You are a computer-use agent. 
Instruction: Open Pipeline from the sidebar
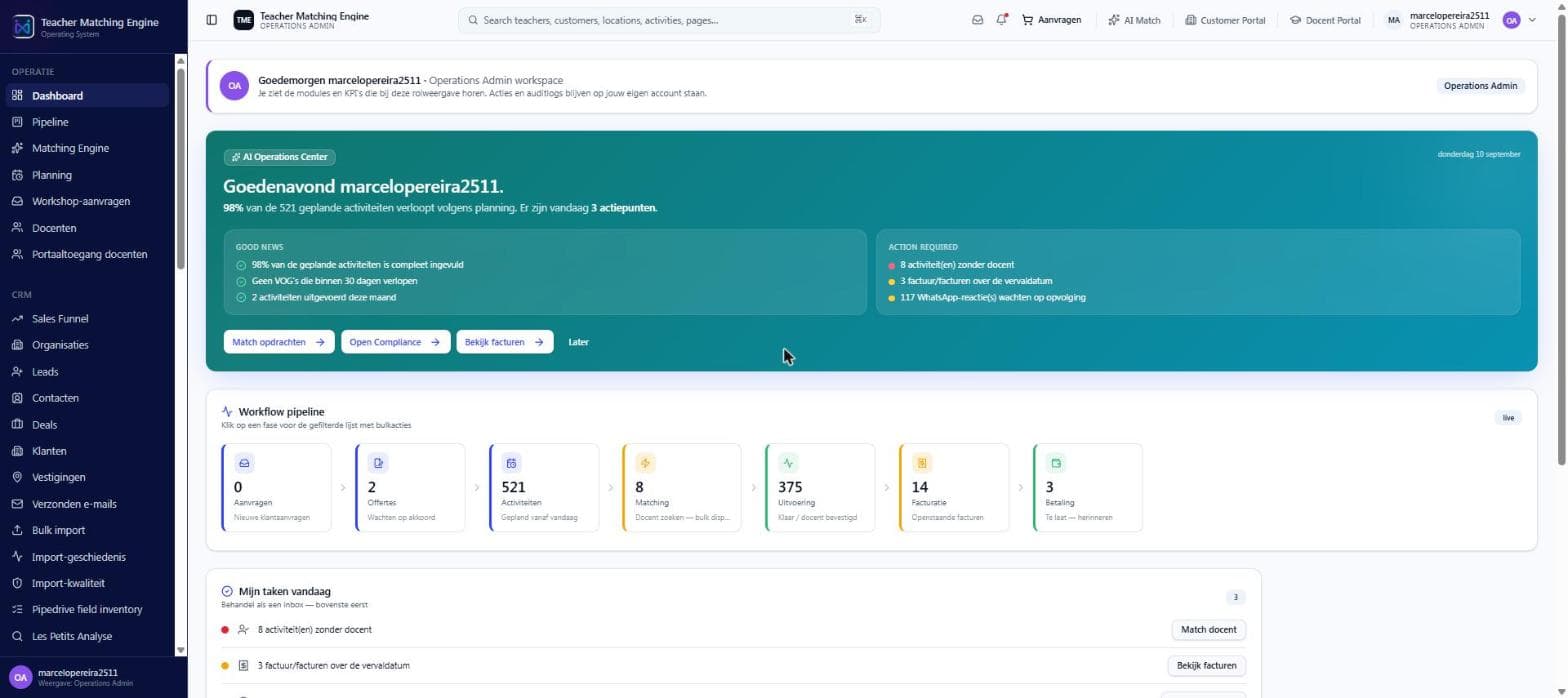coord(87,122)
